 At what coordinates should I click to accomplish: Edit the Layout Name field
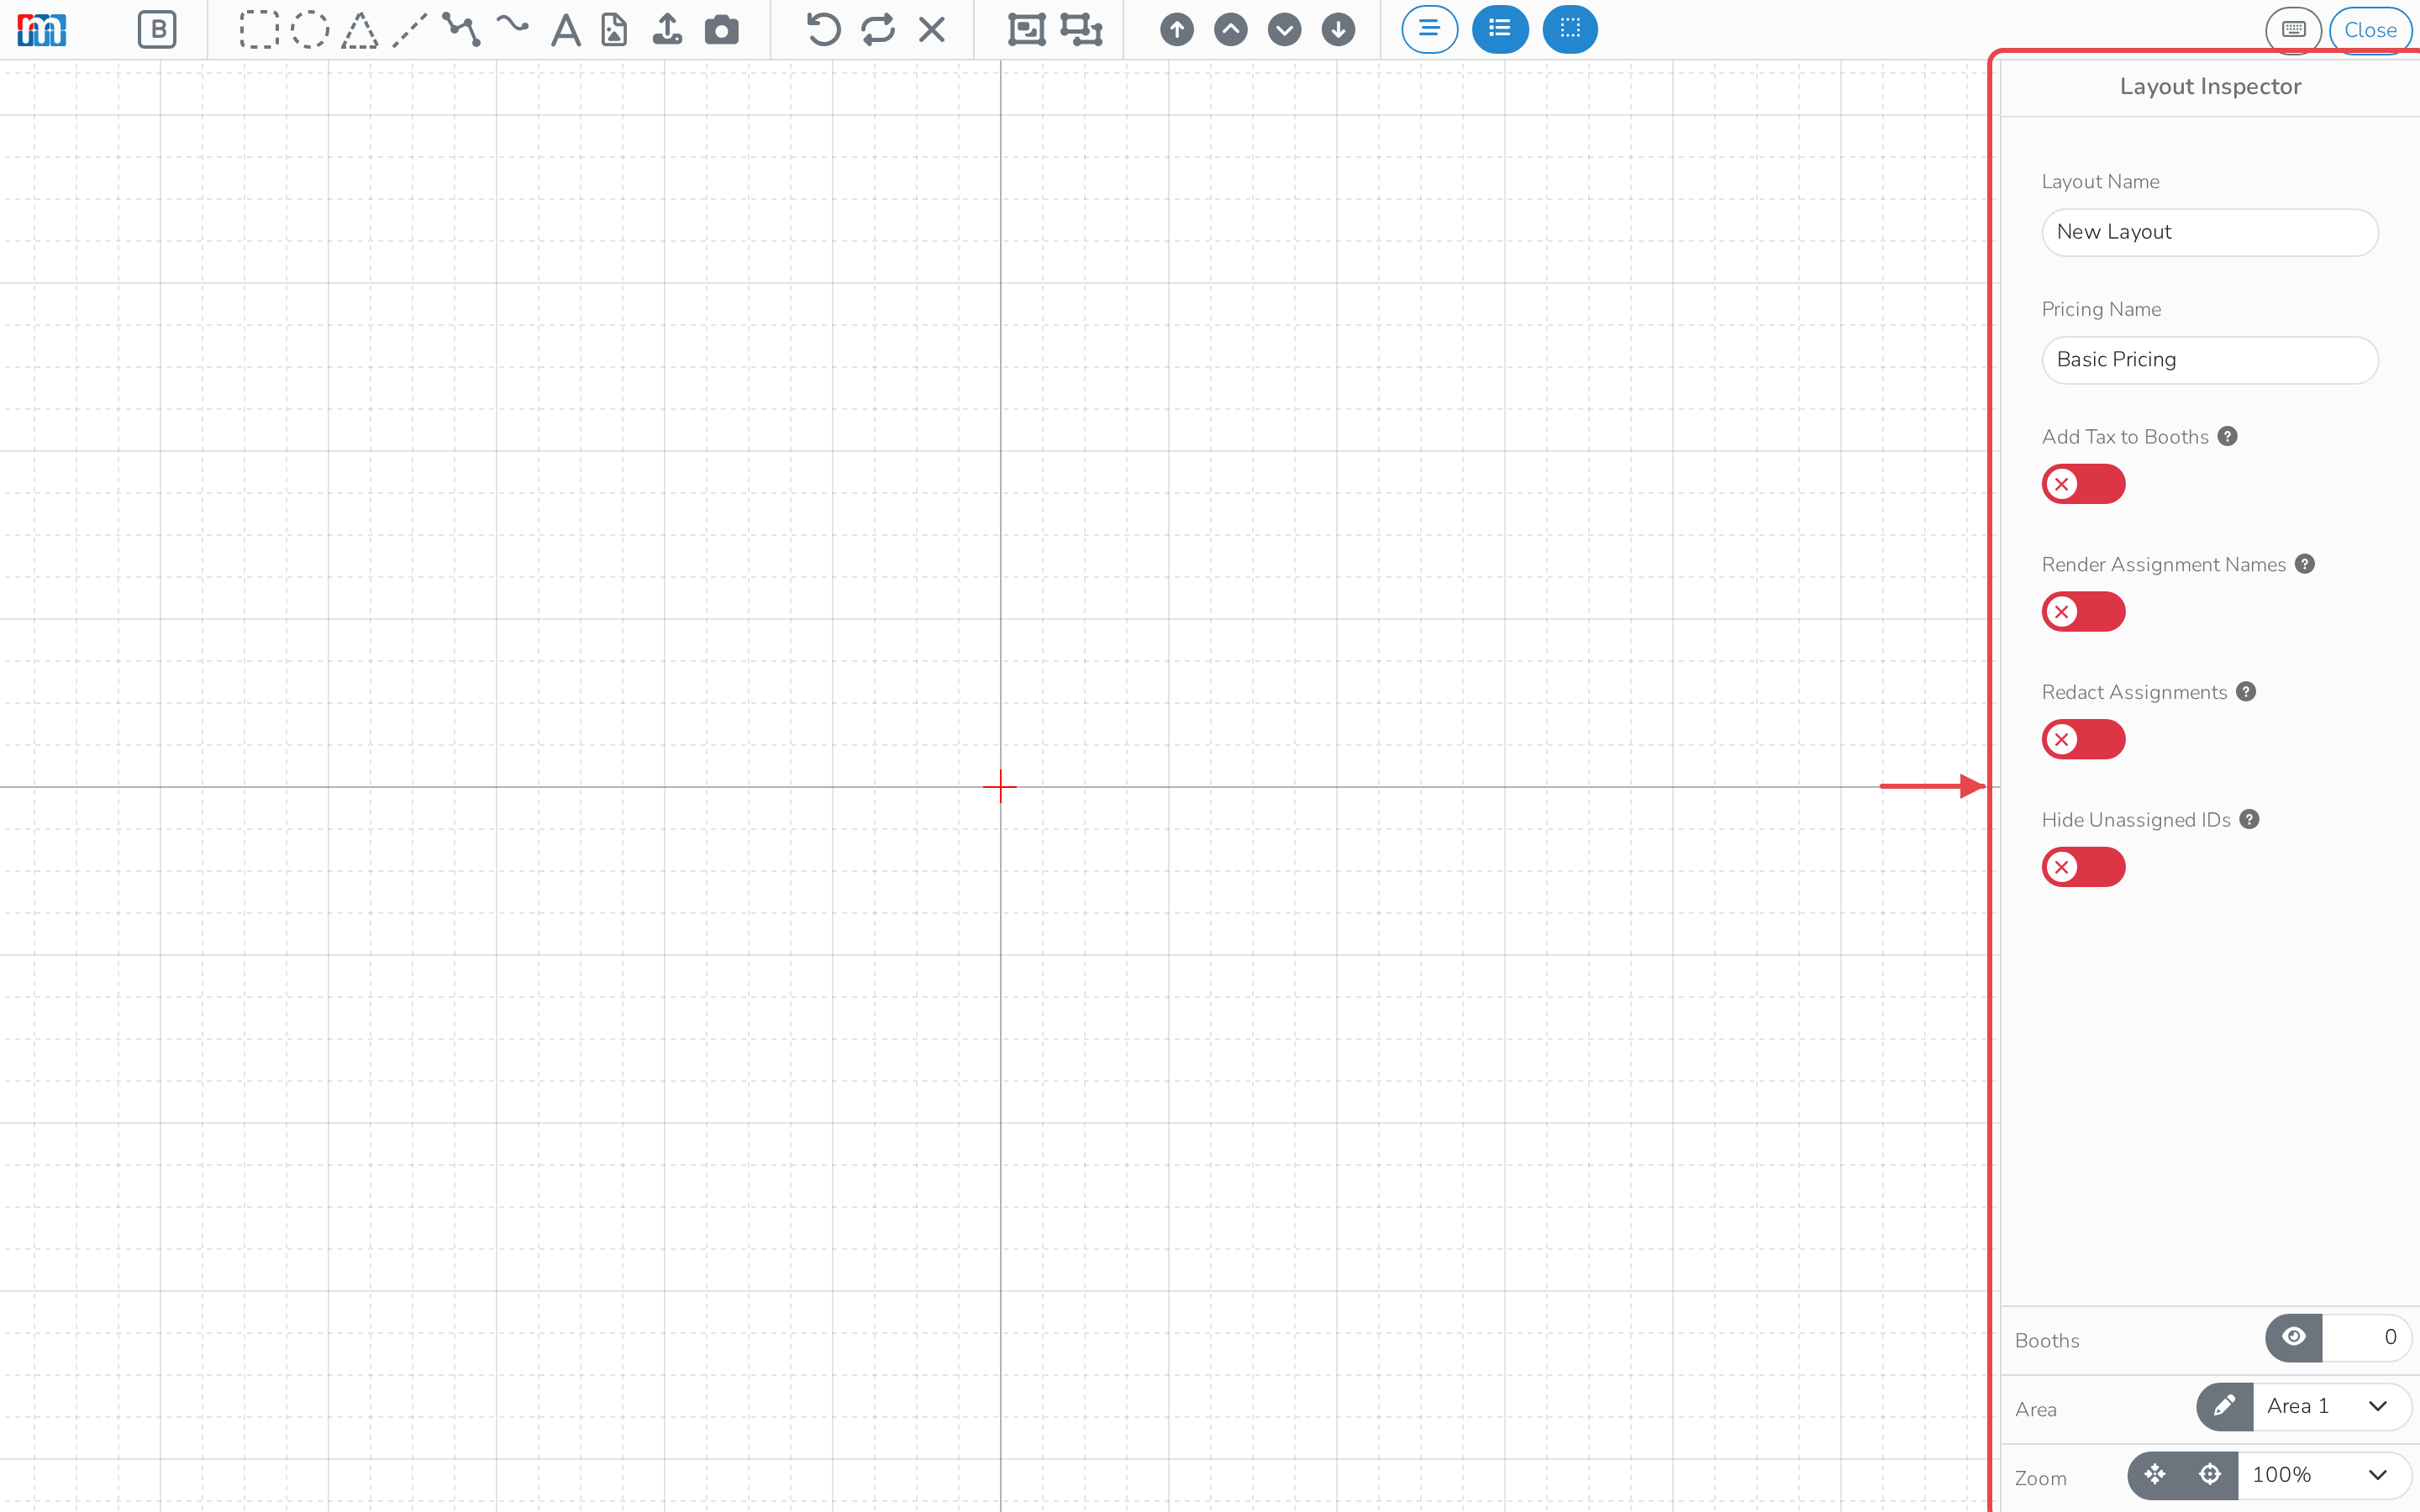click(x=2210, y=232)
